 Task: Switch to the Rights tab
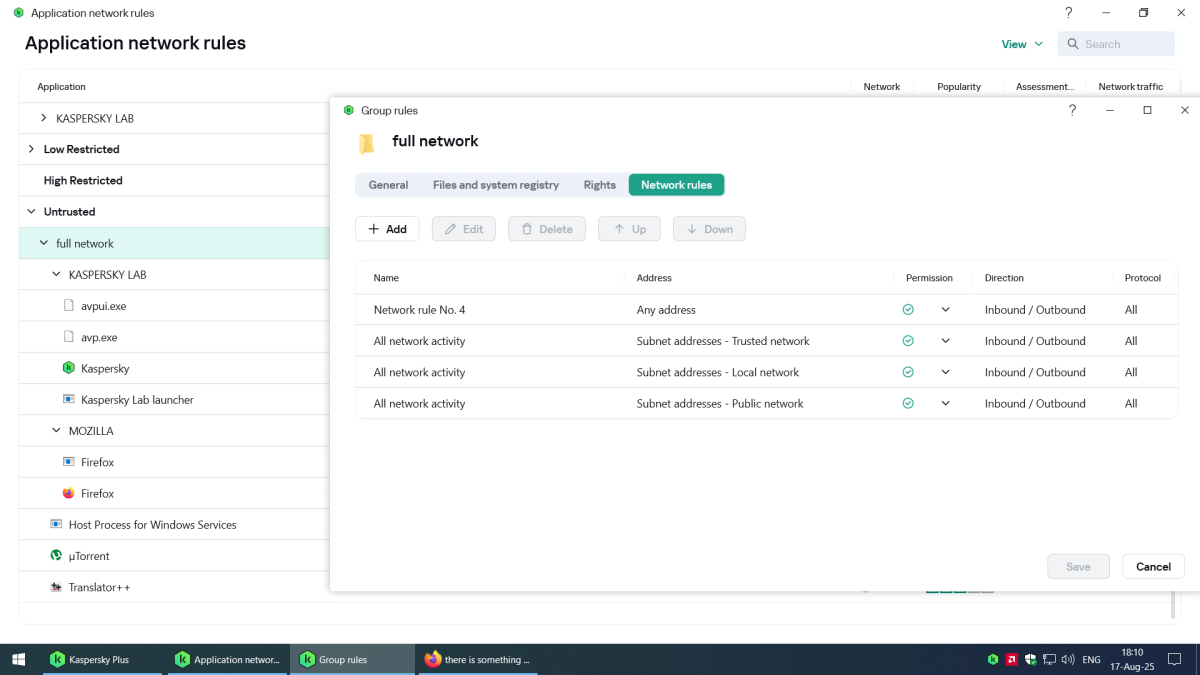click(x=600, y=185)
